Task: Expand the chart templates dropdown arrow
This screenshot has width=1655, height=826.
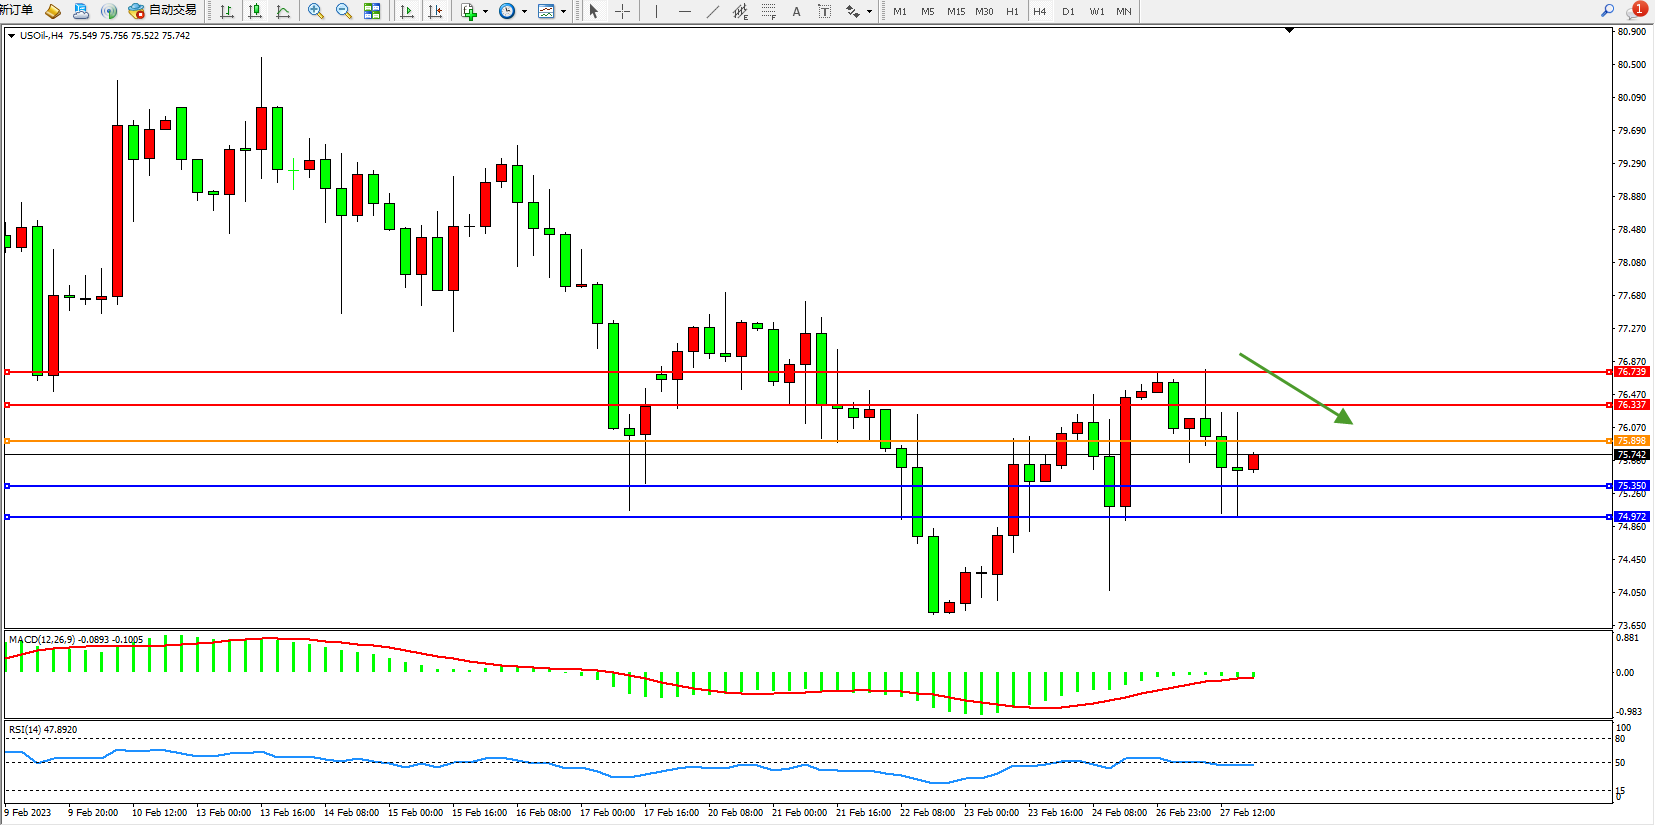Action: (x=564, y=12)
